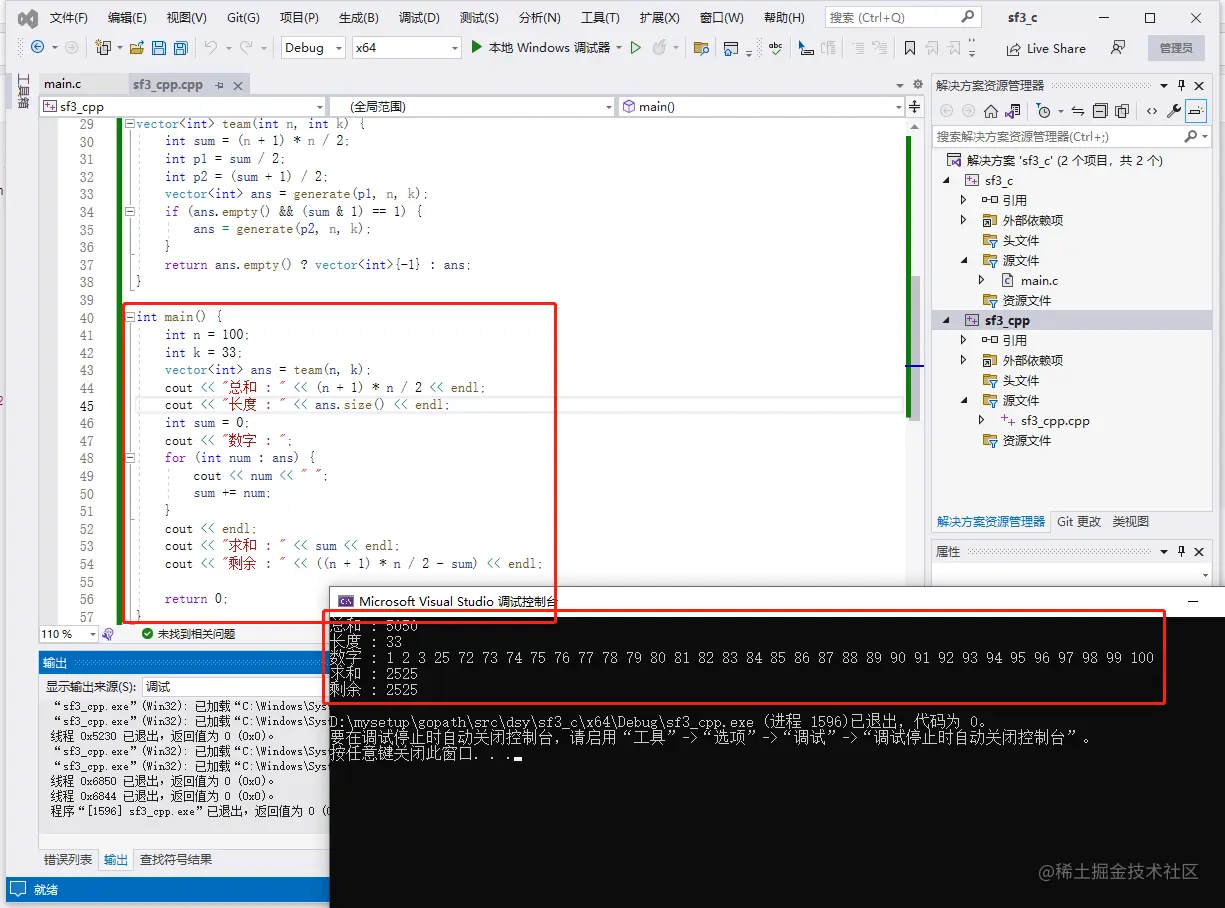Open the Debug configuration dropdown
This screenshot has width=1225, height=908.
313,48
